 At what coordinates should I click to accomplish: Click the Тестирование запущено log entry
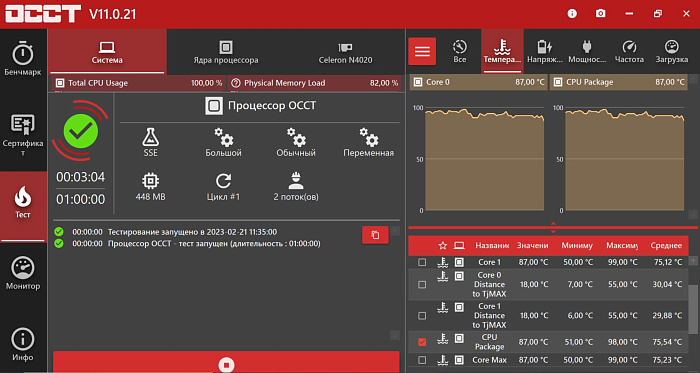click(192, 232)
